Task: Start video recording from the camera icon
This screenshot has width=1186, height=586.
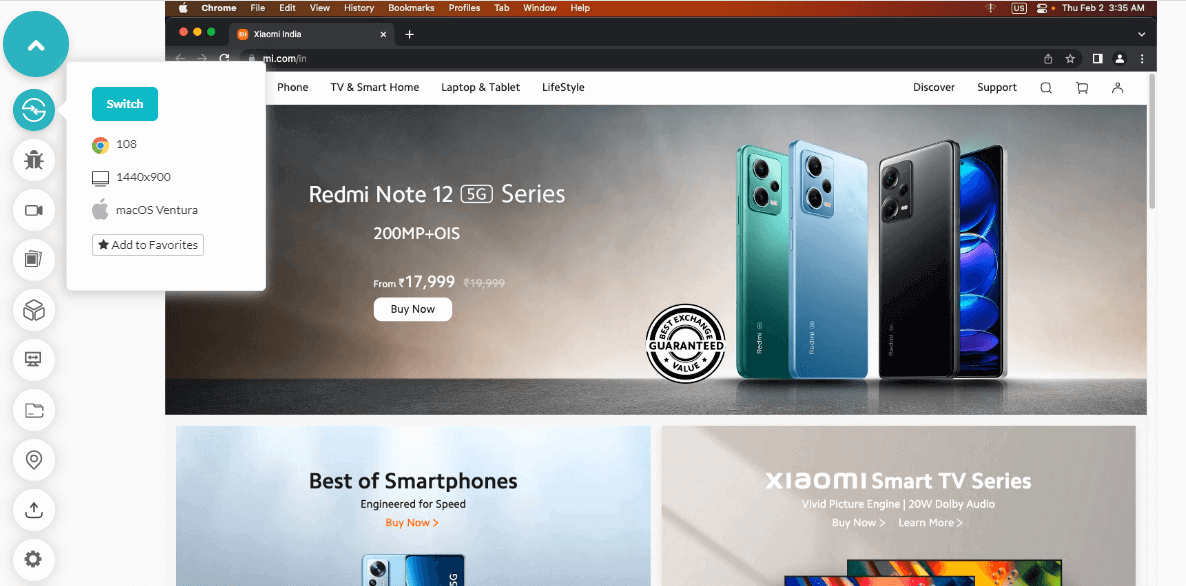Action: click(34, 210)
